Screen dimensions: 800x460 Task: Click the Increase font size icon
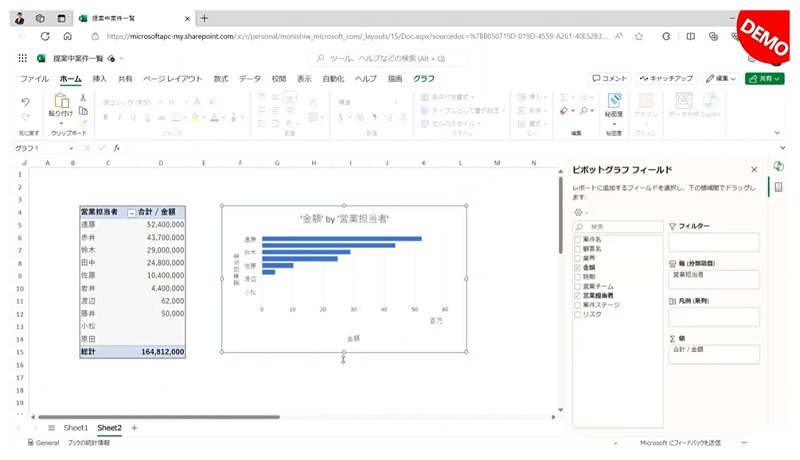pos(197,102)
